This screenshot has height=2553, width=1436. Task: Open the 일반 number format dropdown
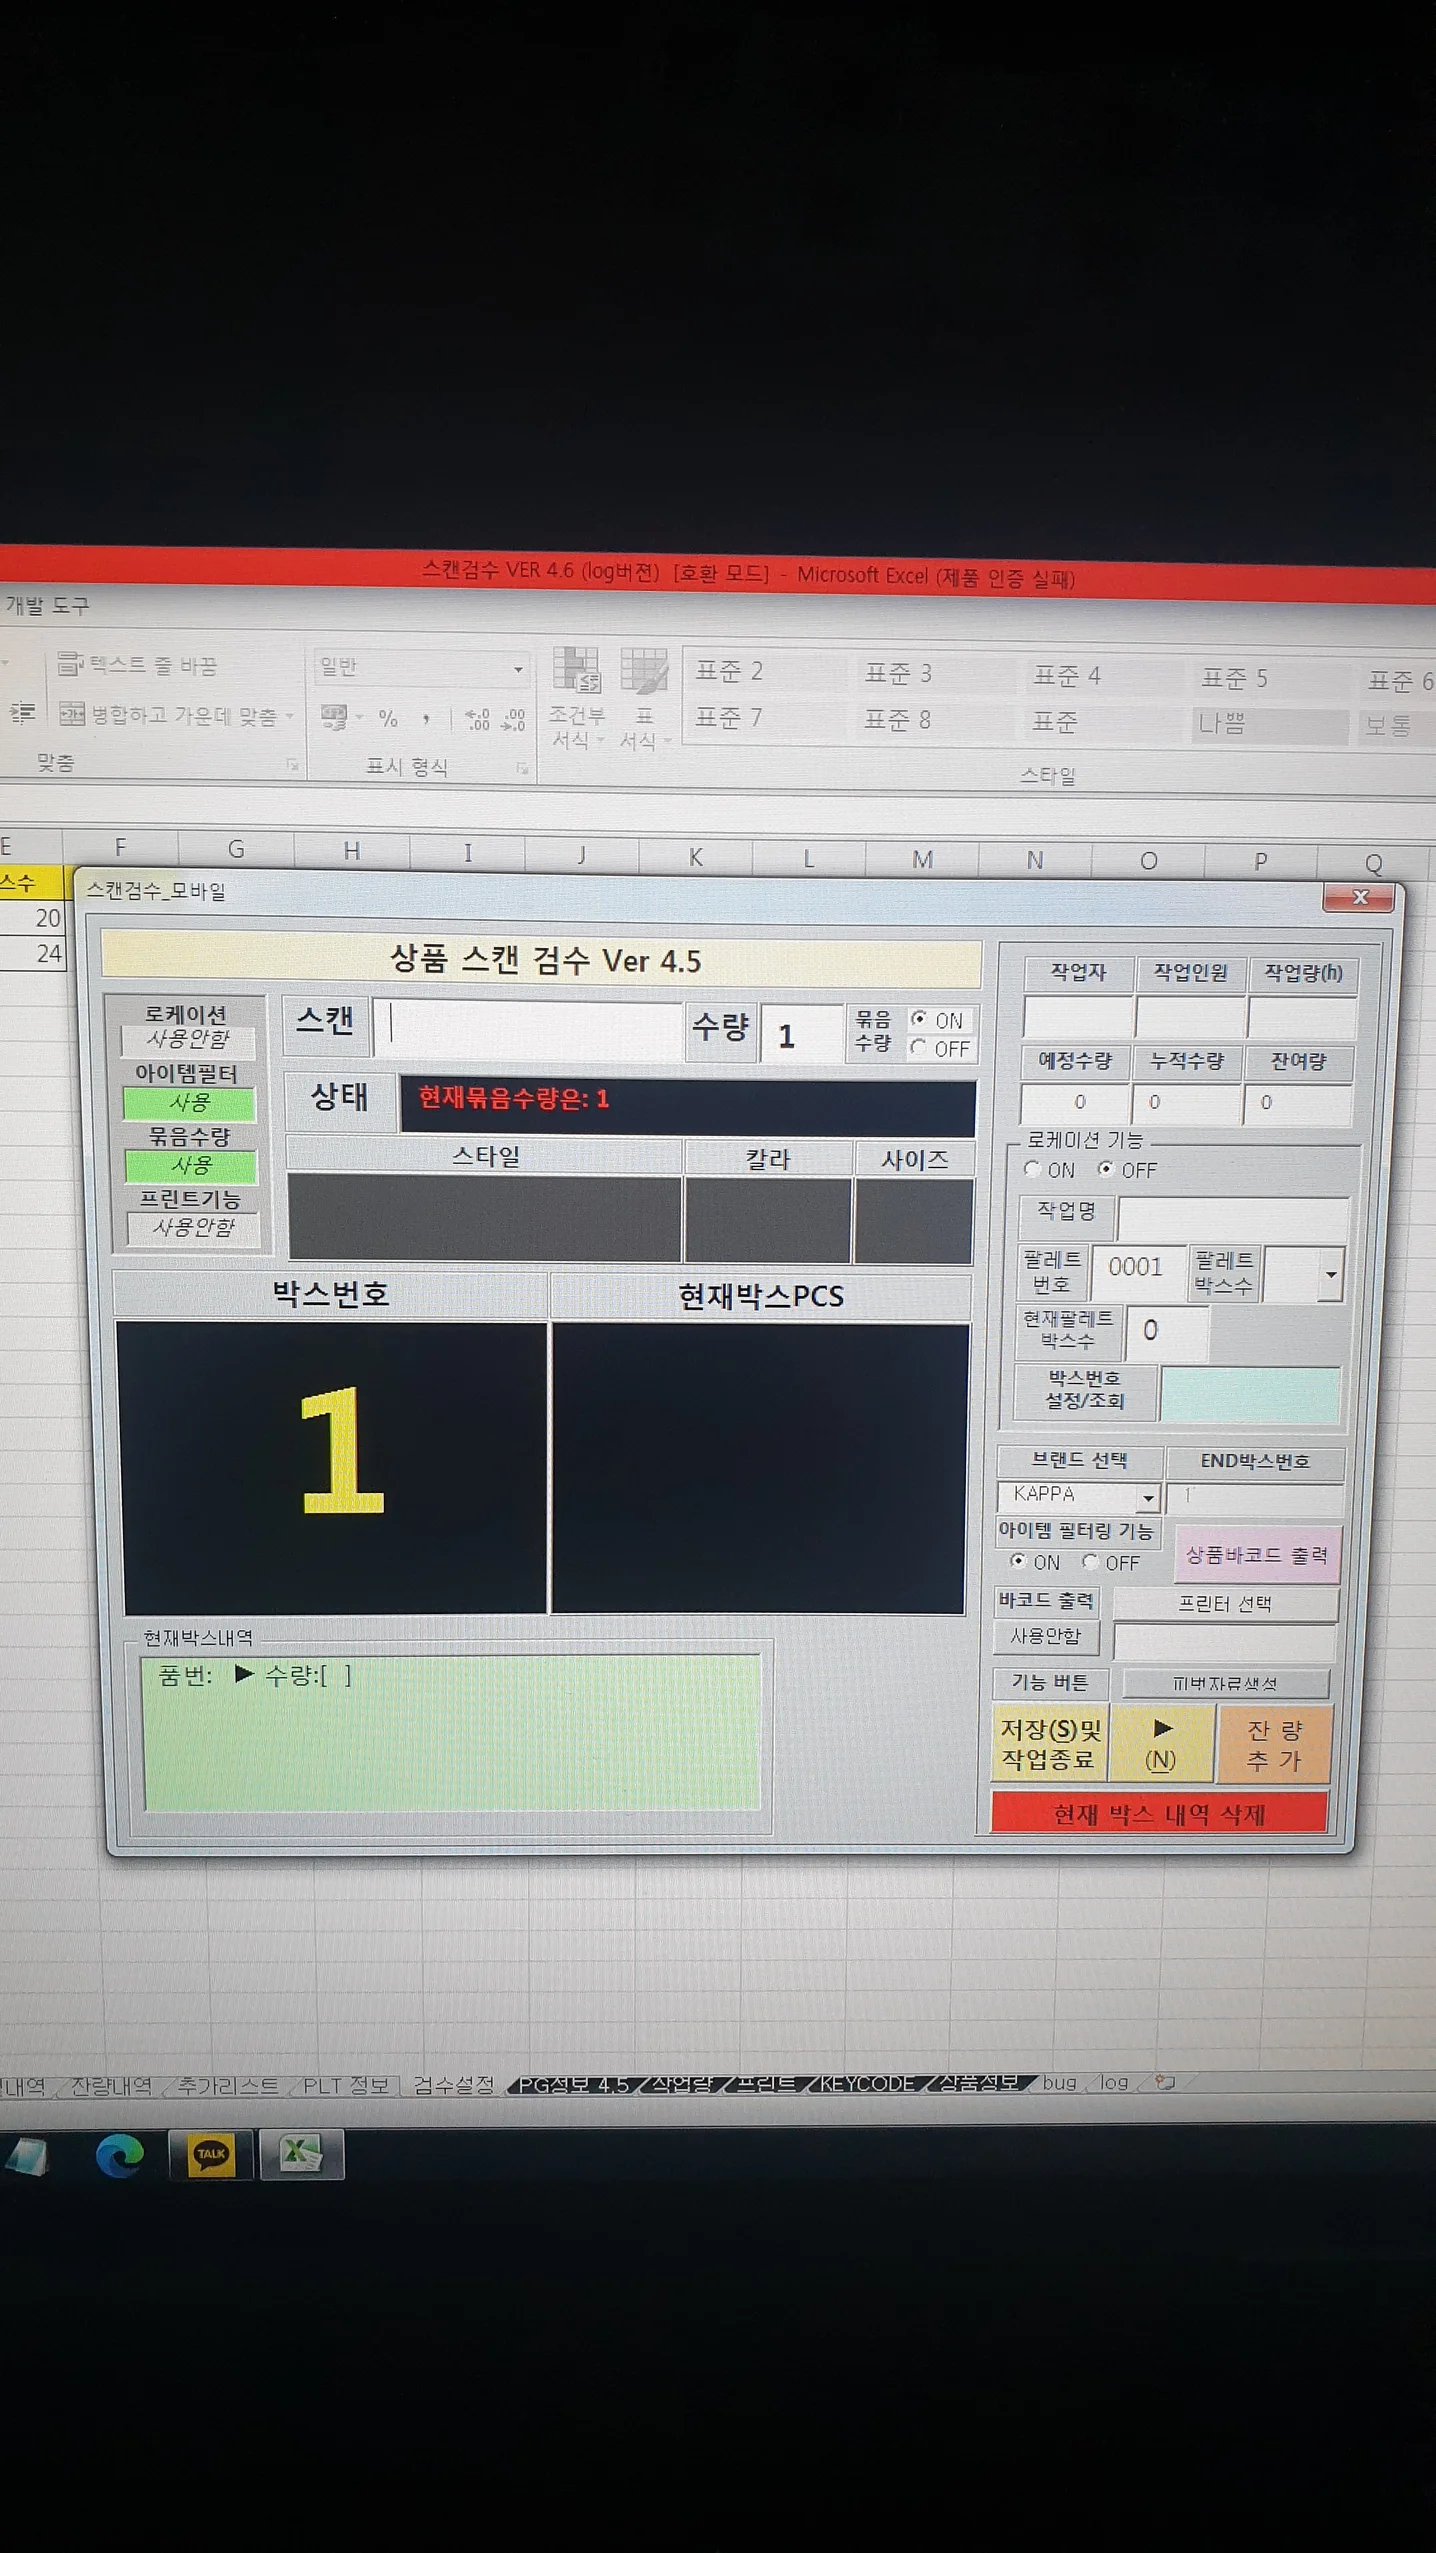(x=518, y=668)
